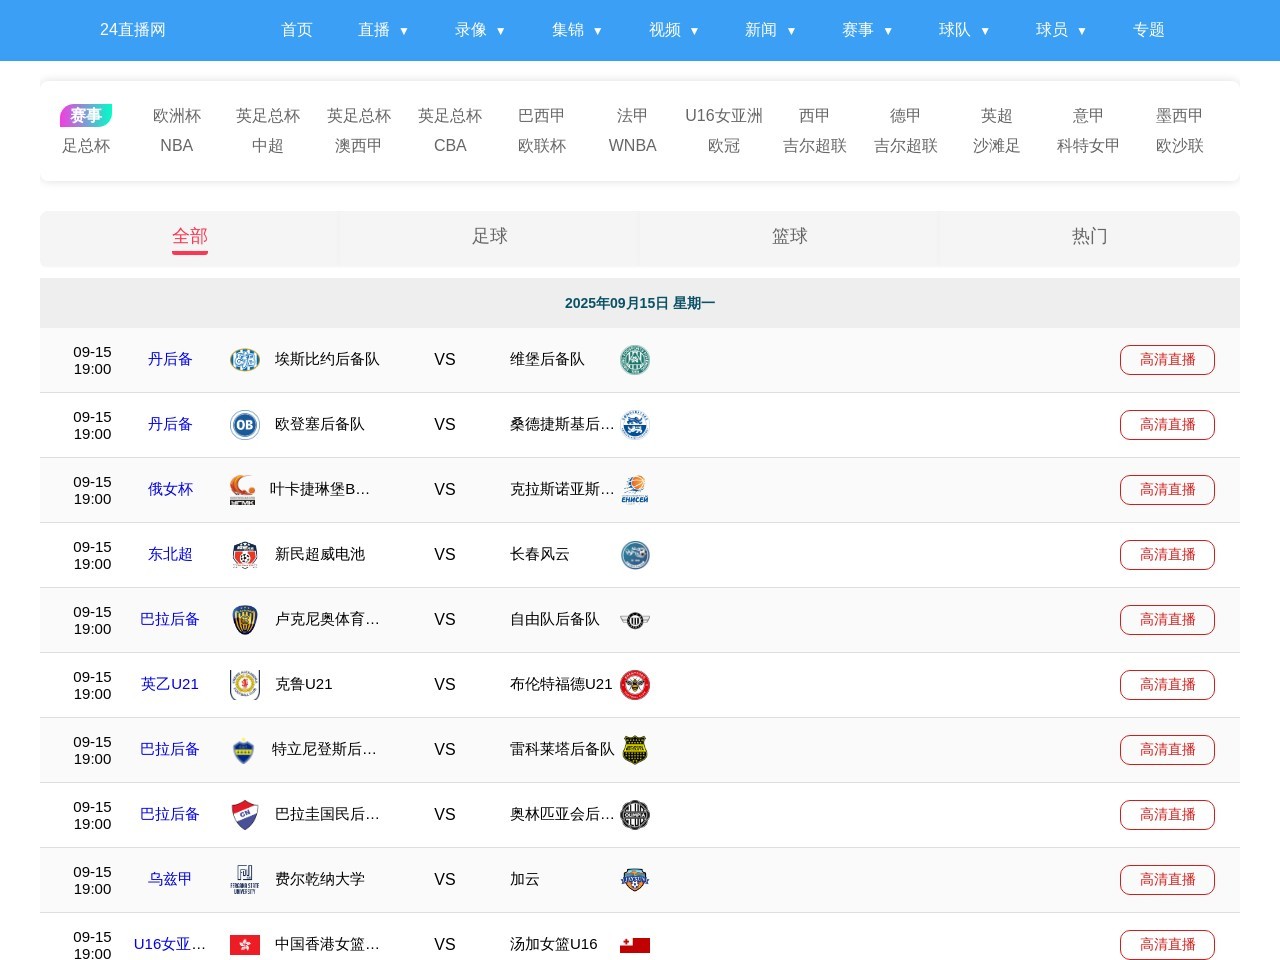Expand the 球队 navigation dropdown
The image size is (1280, 960).
(x=964, y=30)
